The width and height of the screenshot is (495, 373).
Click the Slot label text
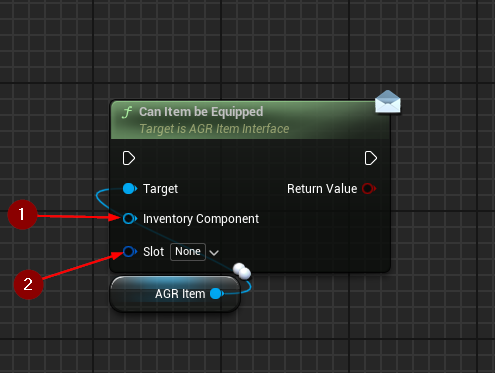[x=153, y=252]
